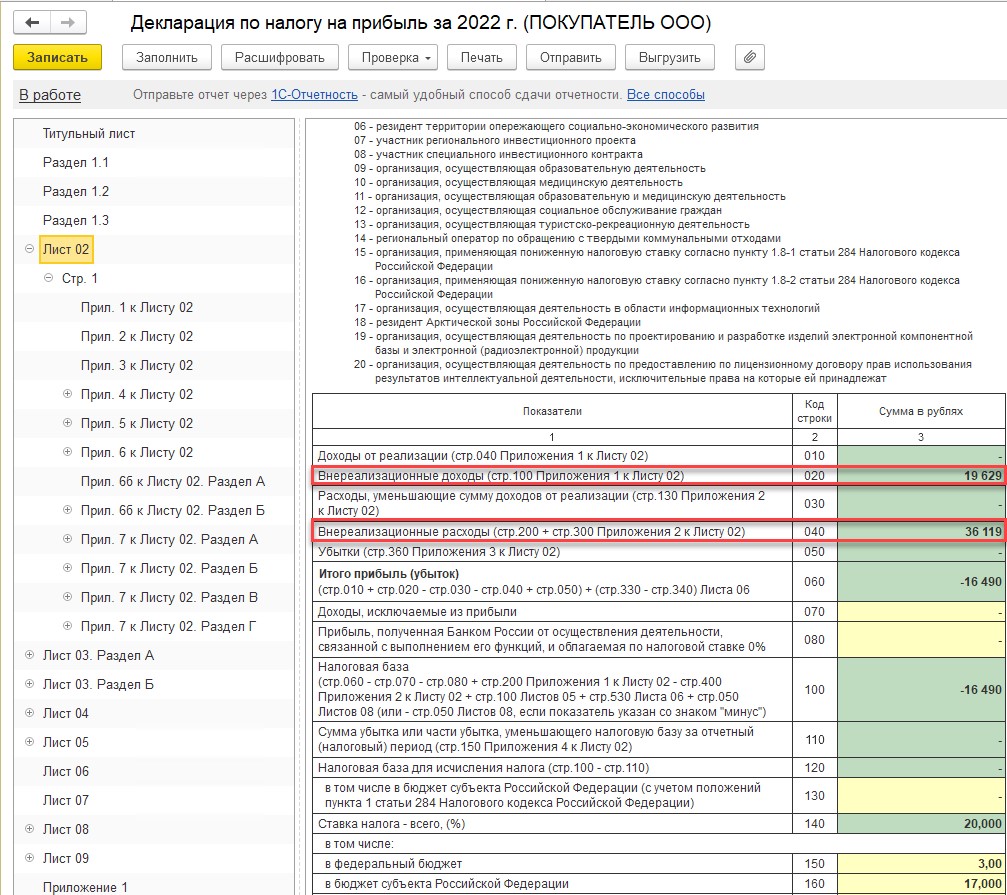
Task: Expand the Лист 05 node
Action: pyautogui.click(x=30, y=742)
